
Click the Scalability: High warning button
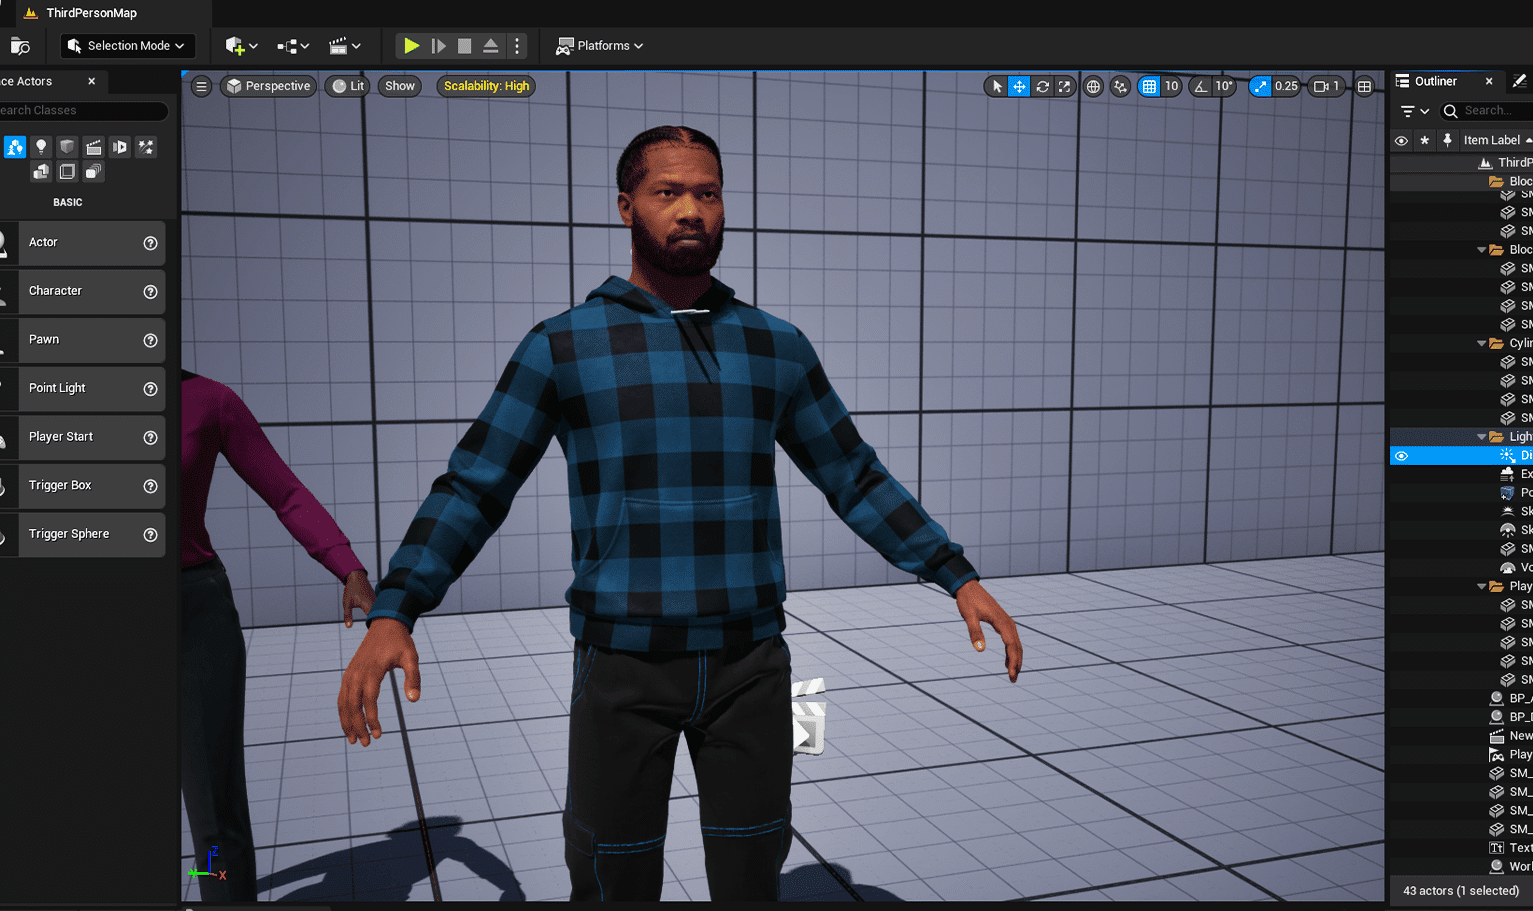[x=486, y=86]
